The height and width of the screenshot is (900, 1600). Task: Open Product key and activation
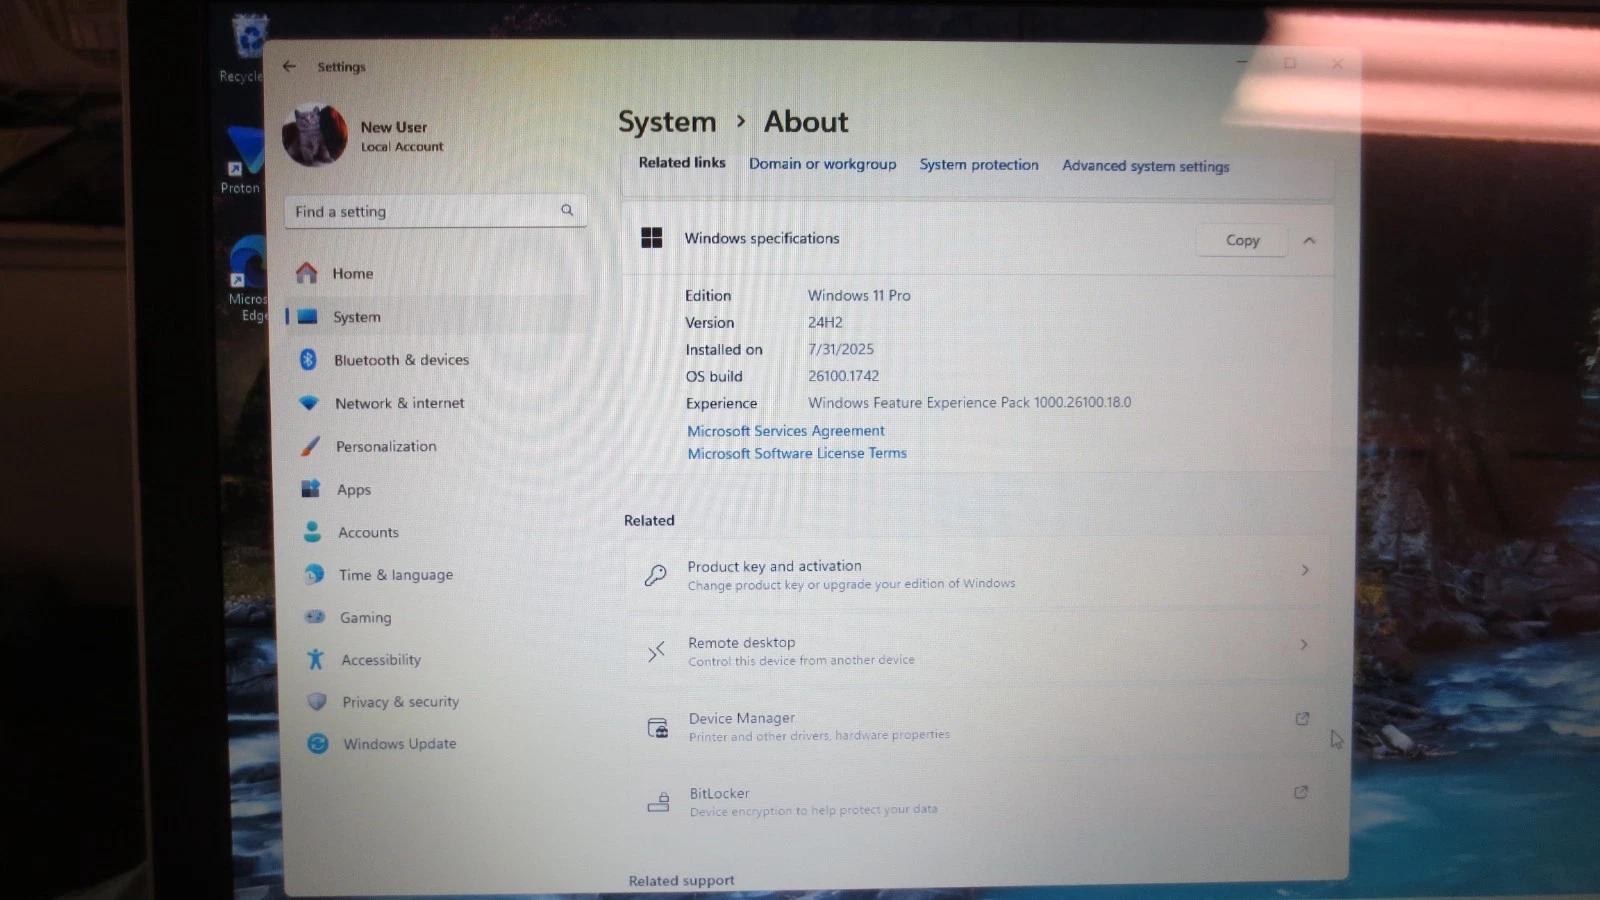[x=979, y=573]
